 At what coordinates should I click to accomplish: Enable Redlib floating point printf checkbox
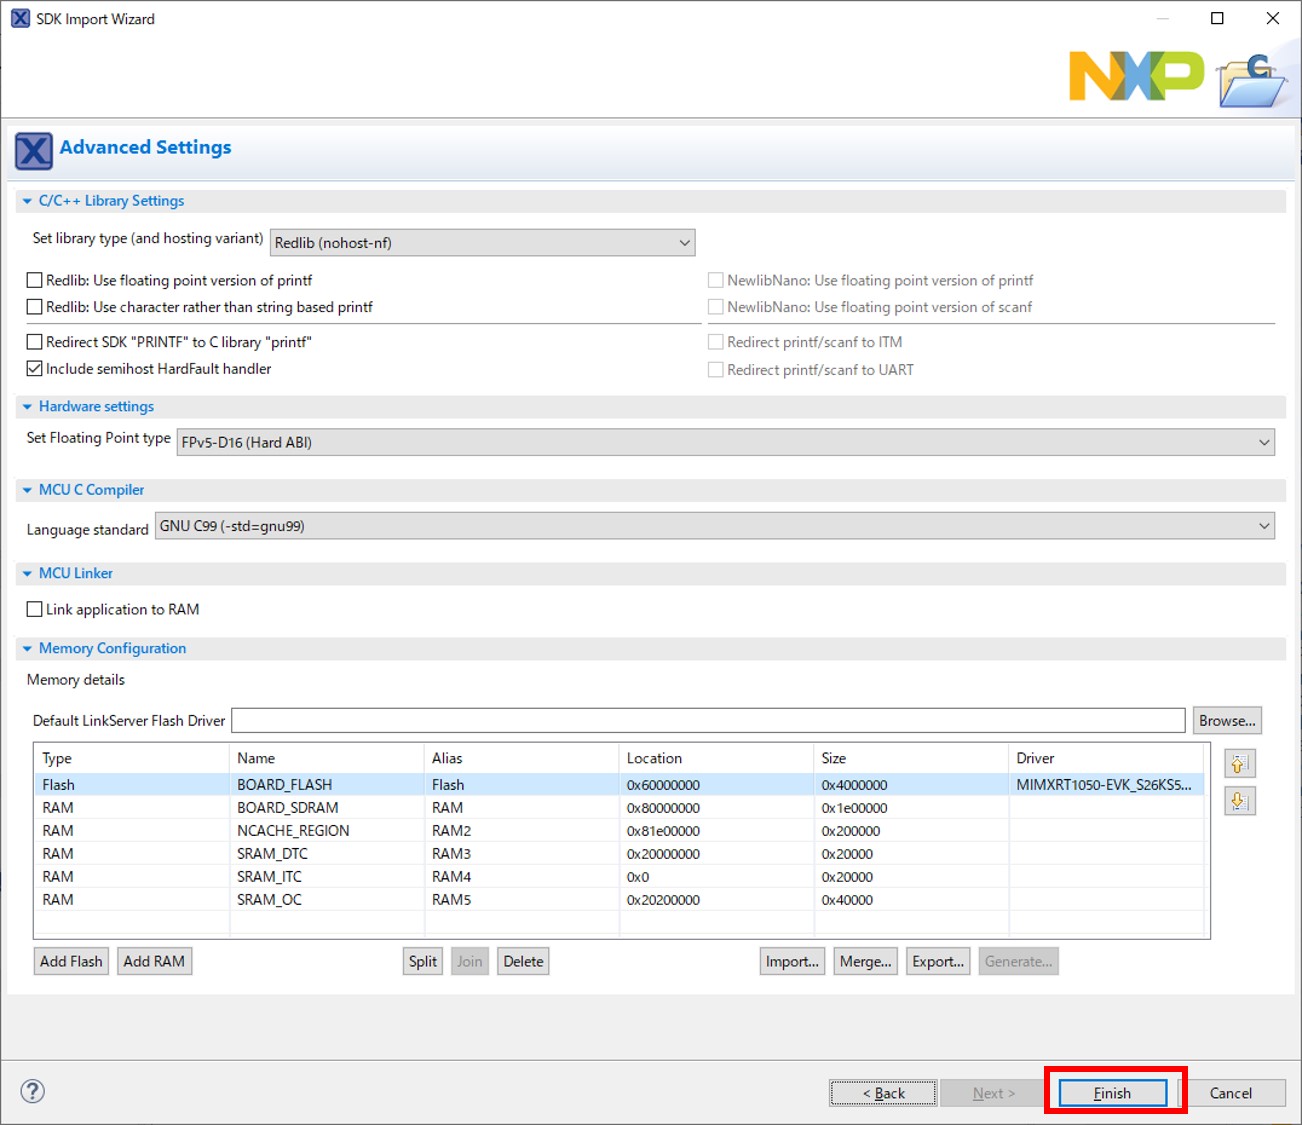click(x=35, y=281)
